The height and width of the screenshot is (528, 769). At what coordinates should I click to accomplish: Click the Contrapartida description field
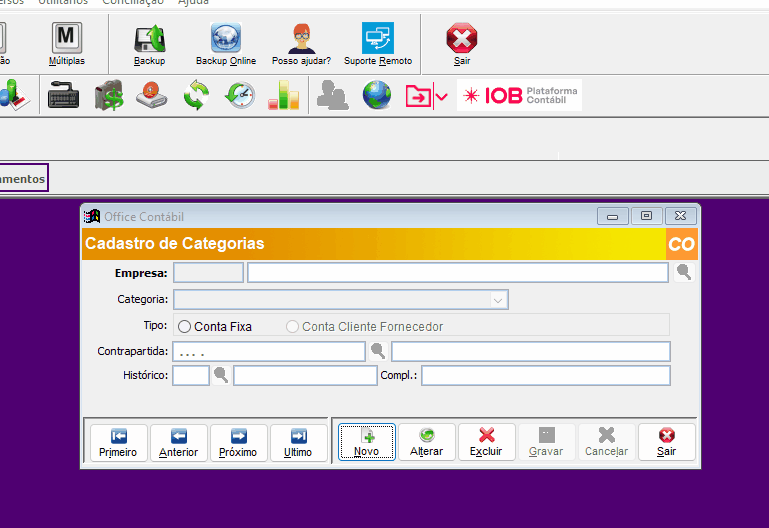531,352
